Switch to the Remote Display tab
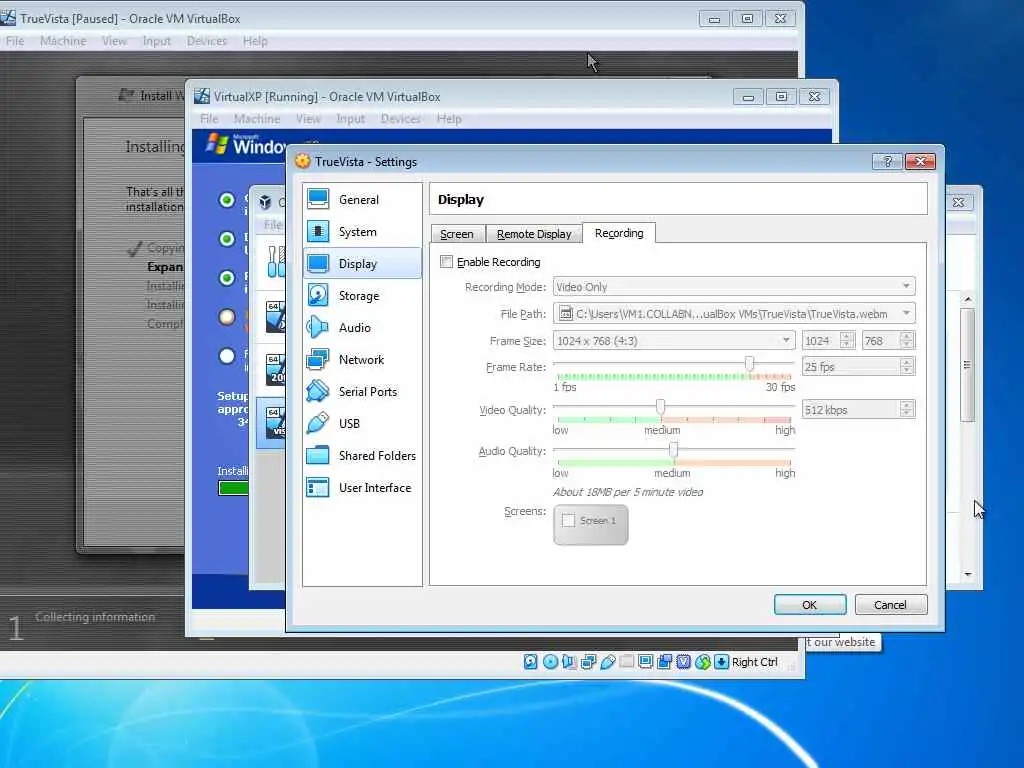This screenshot has height=768, width=1024. click(534, 234)
